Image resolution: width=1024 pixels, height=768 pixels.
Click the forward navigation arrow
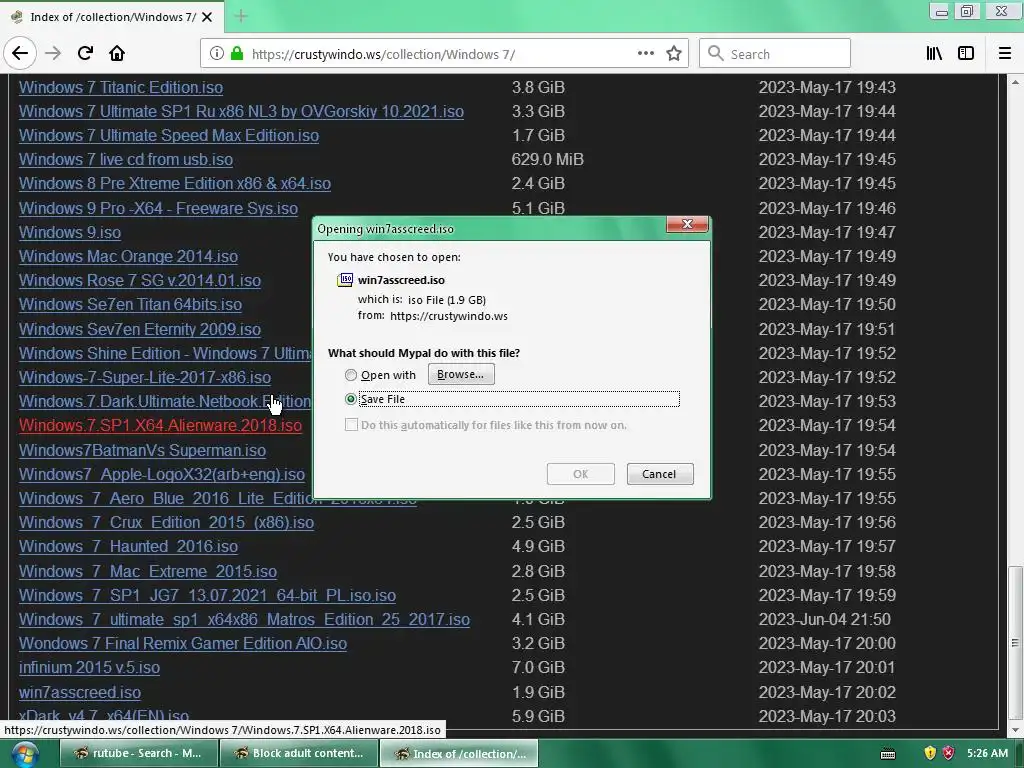pyautogui.click(x=53, y=54)
